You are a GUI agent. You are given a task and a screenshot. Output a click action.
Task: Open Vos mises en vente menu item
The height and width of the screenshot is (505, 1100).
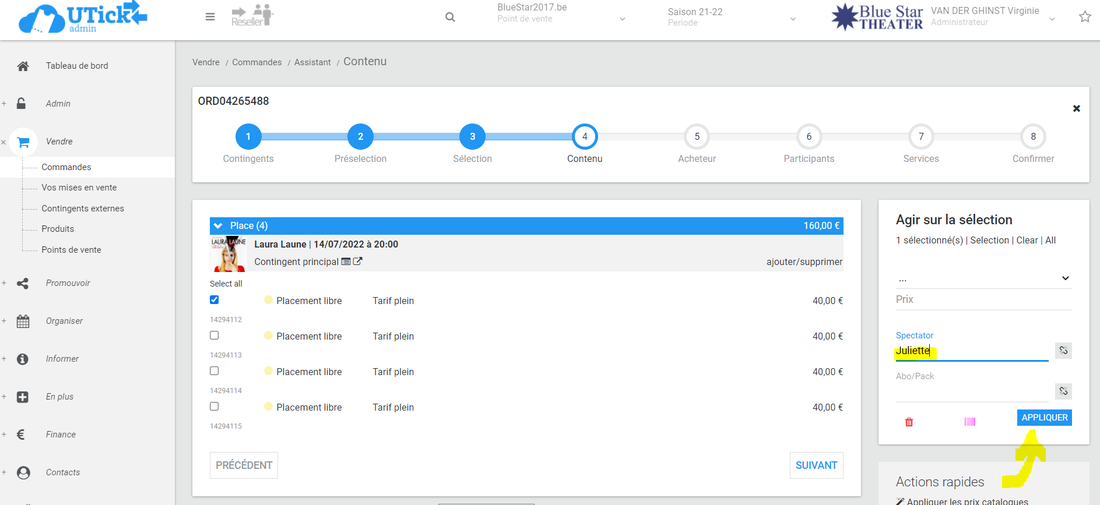(x=79, y=188)
